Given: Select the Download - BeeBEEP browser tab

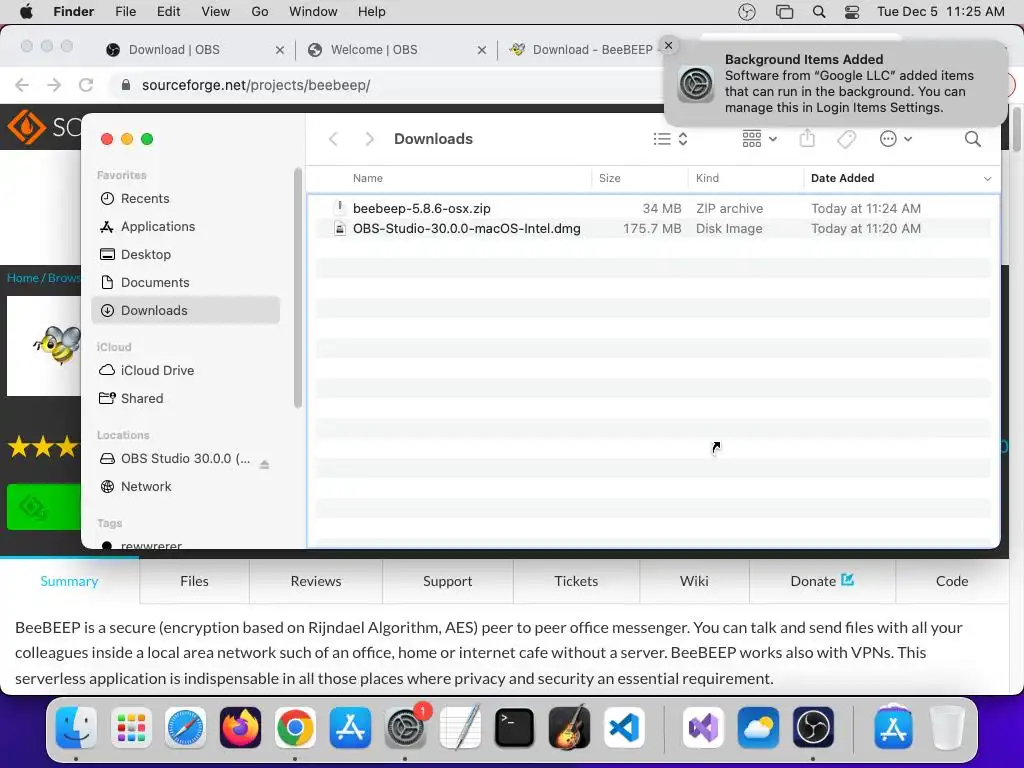Looking at the screenshot, I should point(583,50).
